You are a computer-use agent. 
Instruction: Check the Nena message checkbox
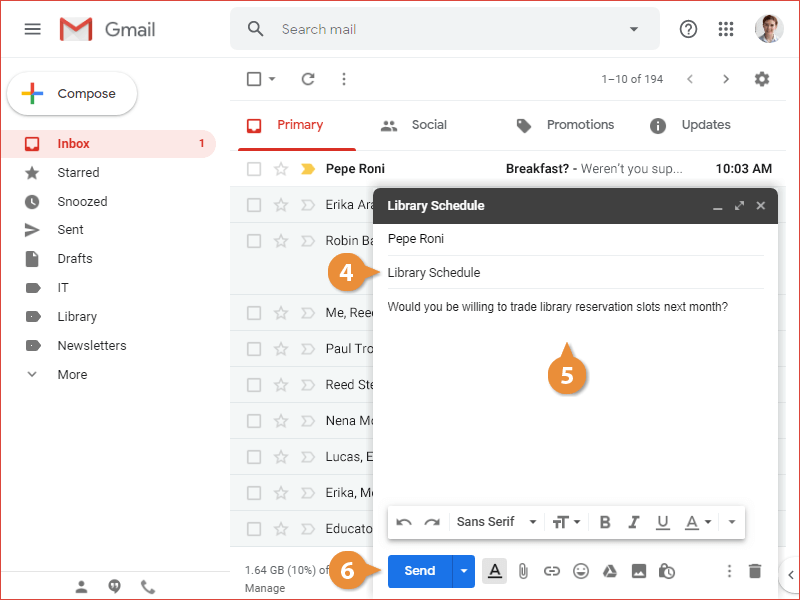254,421
